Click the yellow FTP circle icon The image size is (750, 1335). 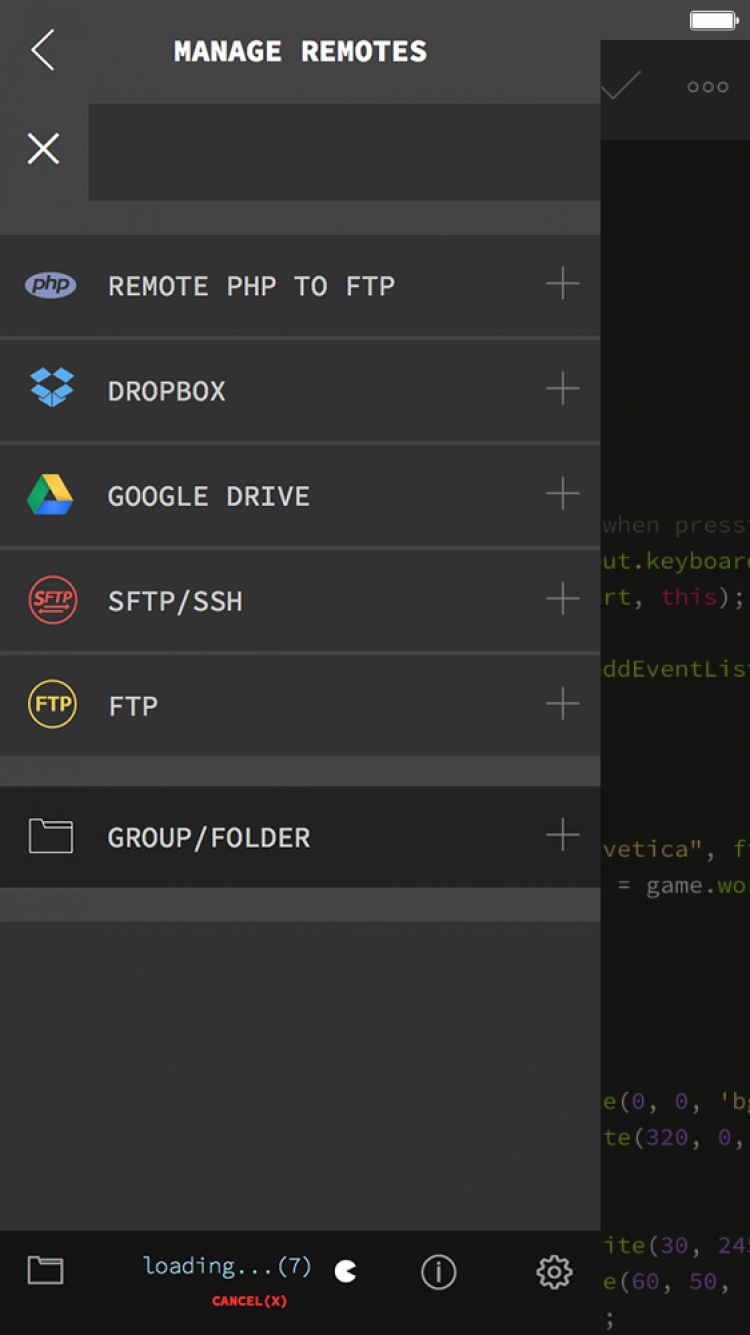[52, 705]
